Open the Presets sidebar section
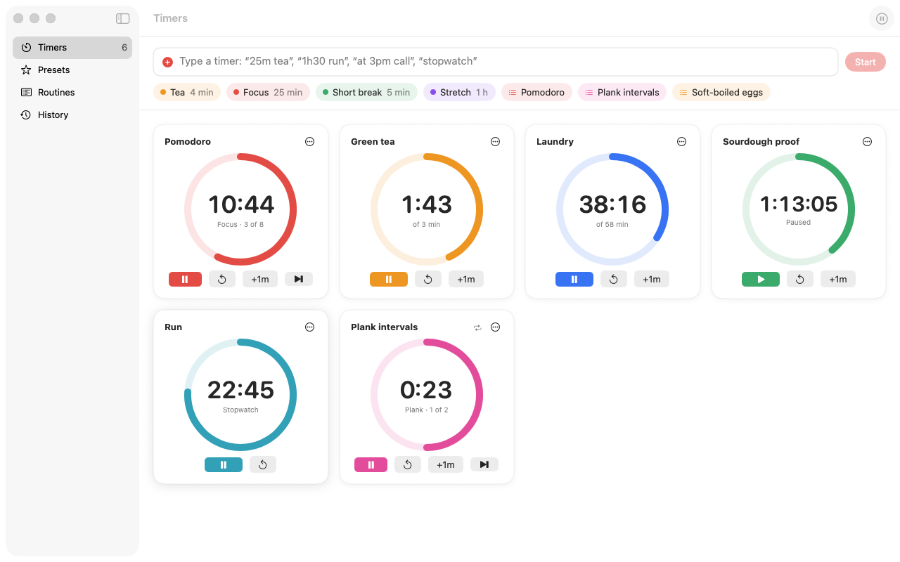This screenshot has height=562, width=900. click(x=72, y=70)
